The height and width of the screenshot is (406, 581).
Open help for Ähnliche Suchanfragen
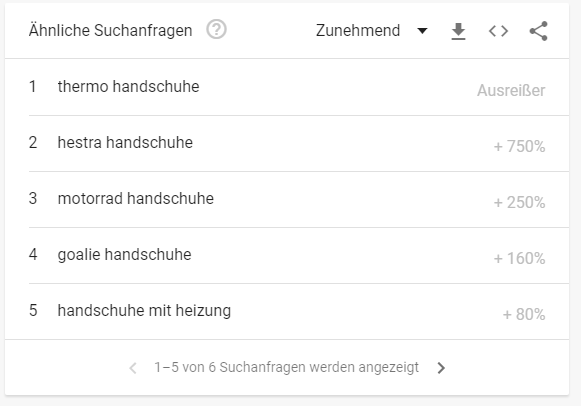click(216, 30)
